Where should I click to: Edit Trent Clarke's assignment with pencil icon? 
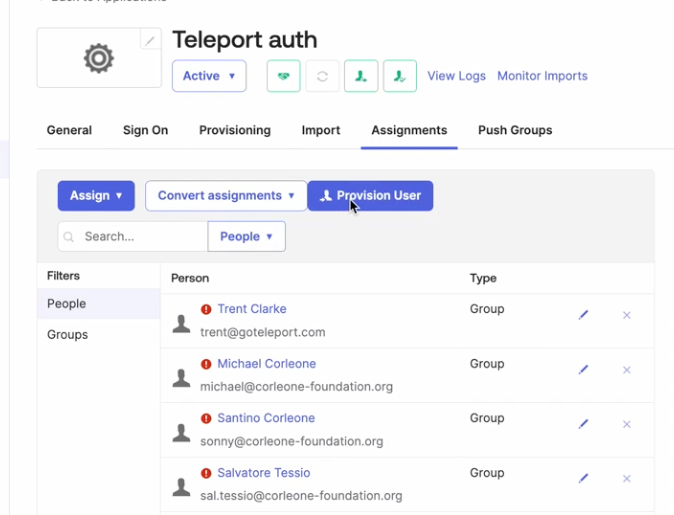click(x=584, y=315)
